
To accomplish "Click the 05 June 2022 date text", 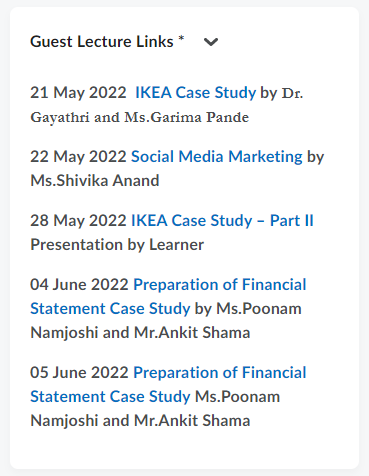I will point(79,372).
